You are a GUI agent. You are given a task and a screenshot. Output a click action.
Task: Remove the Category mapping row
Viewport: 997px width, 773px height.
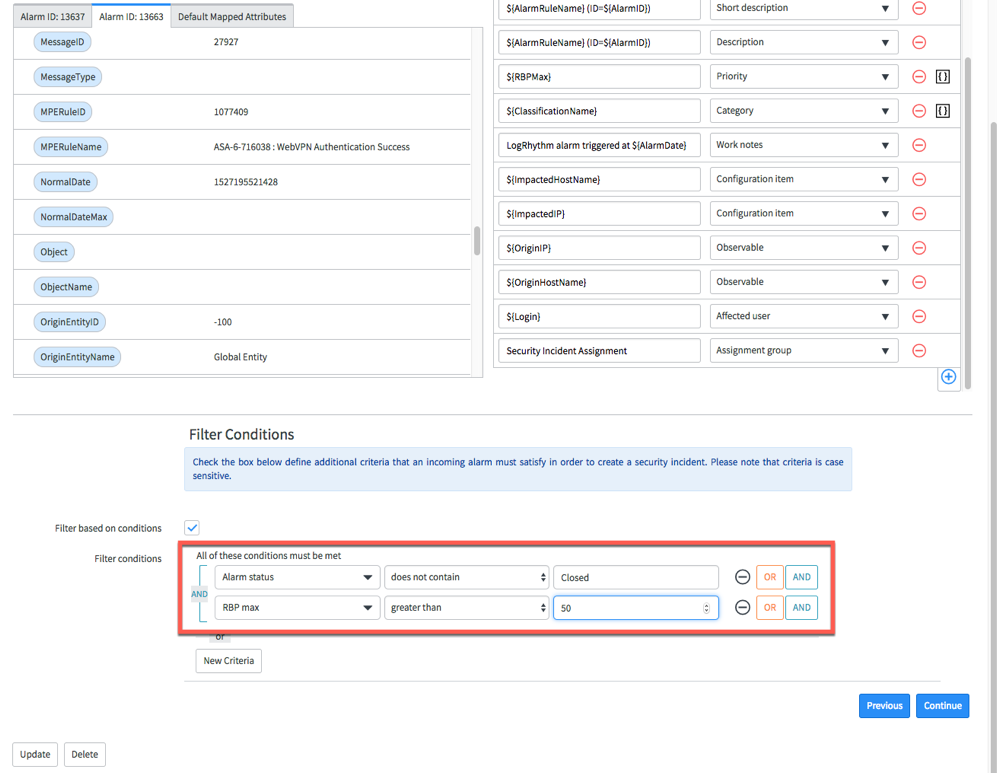[x=919, y=111]
